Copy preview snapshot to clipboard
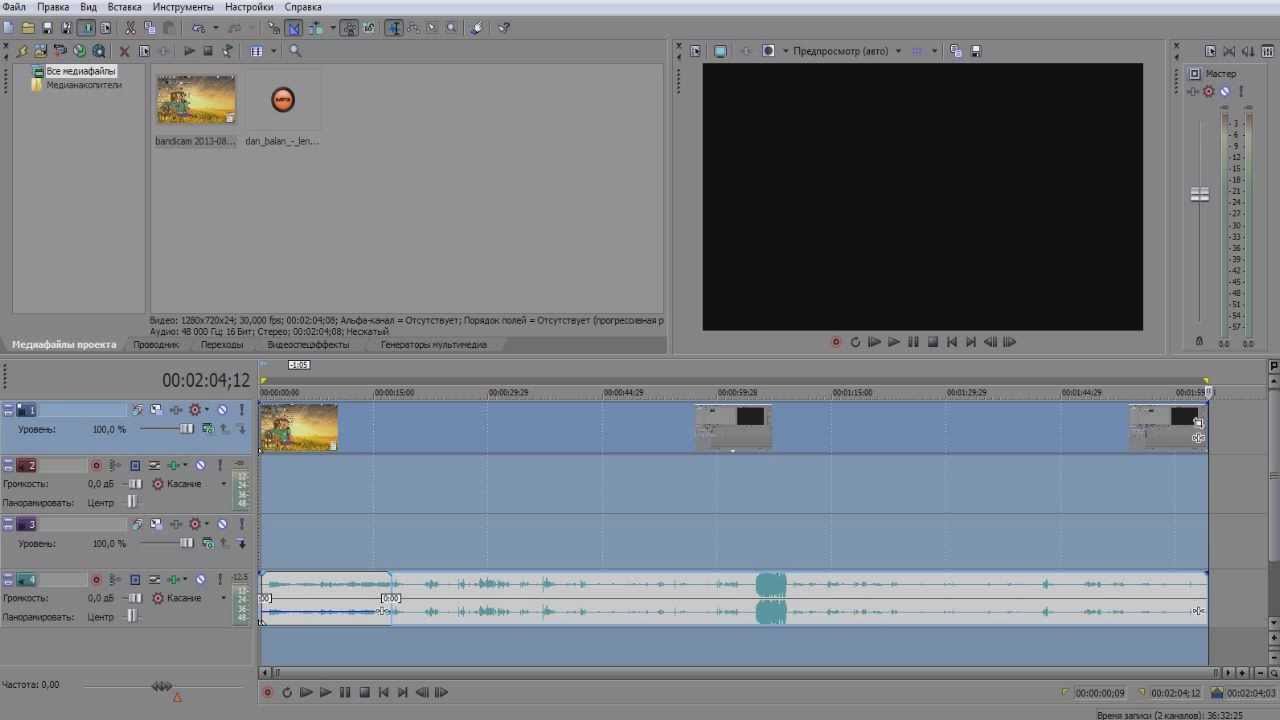 click(956, 51)
